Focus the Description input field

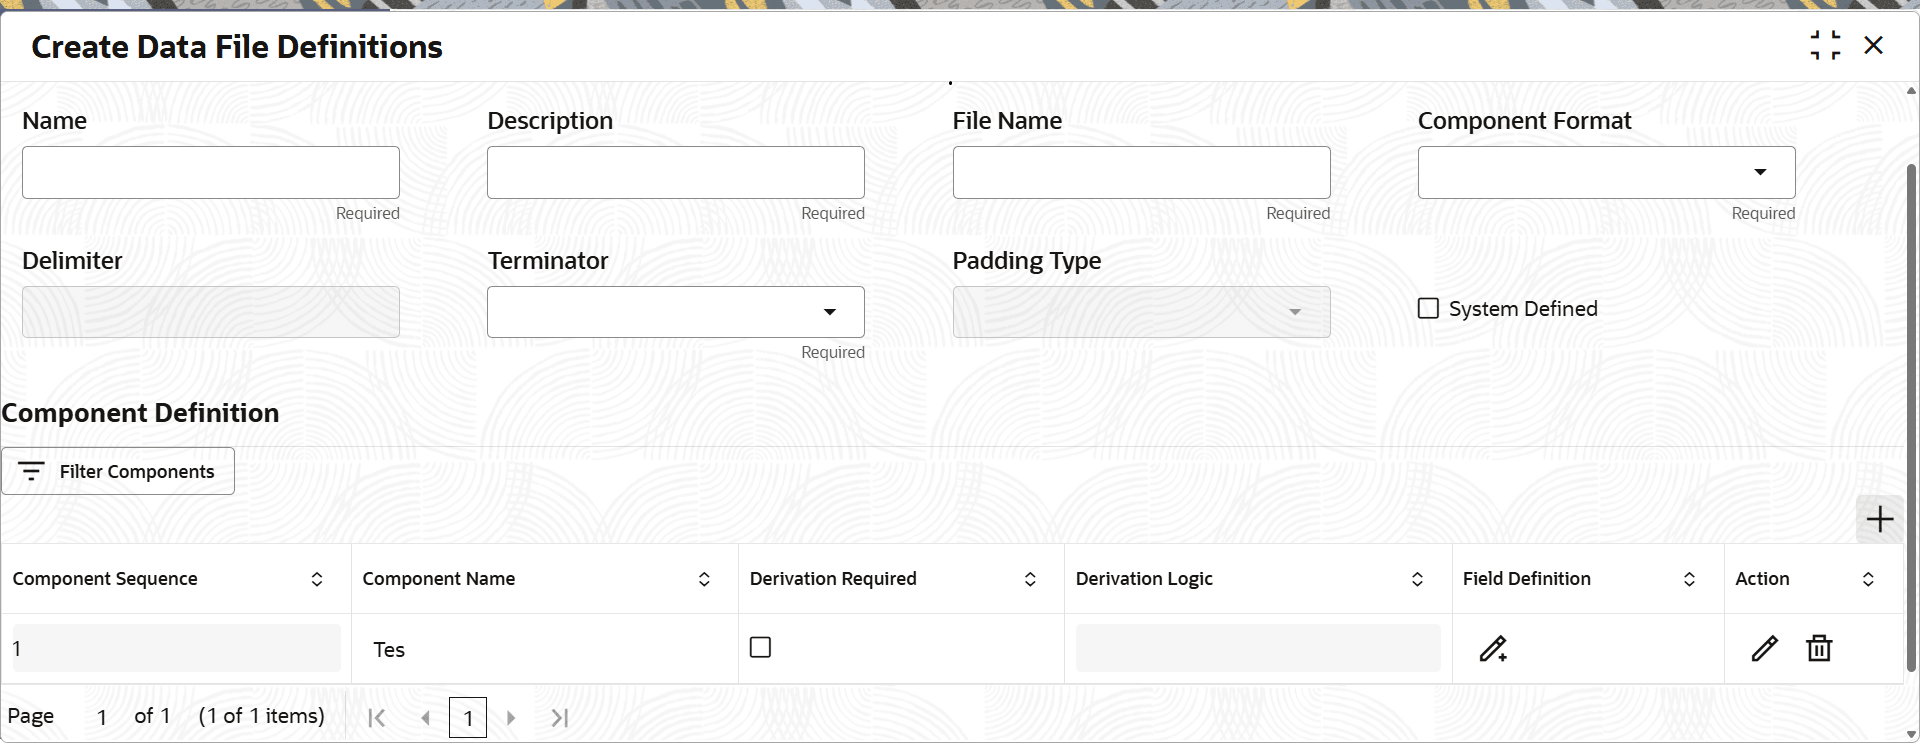[x=676, y=172]
